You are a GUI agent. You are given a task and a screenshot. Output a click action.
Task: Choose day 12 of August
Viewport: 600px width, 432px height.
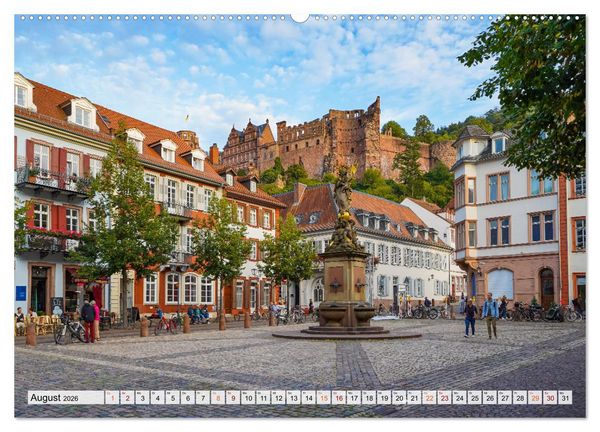[x=278, y=398]
